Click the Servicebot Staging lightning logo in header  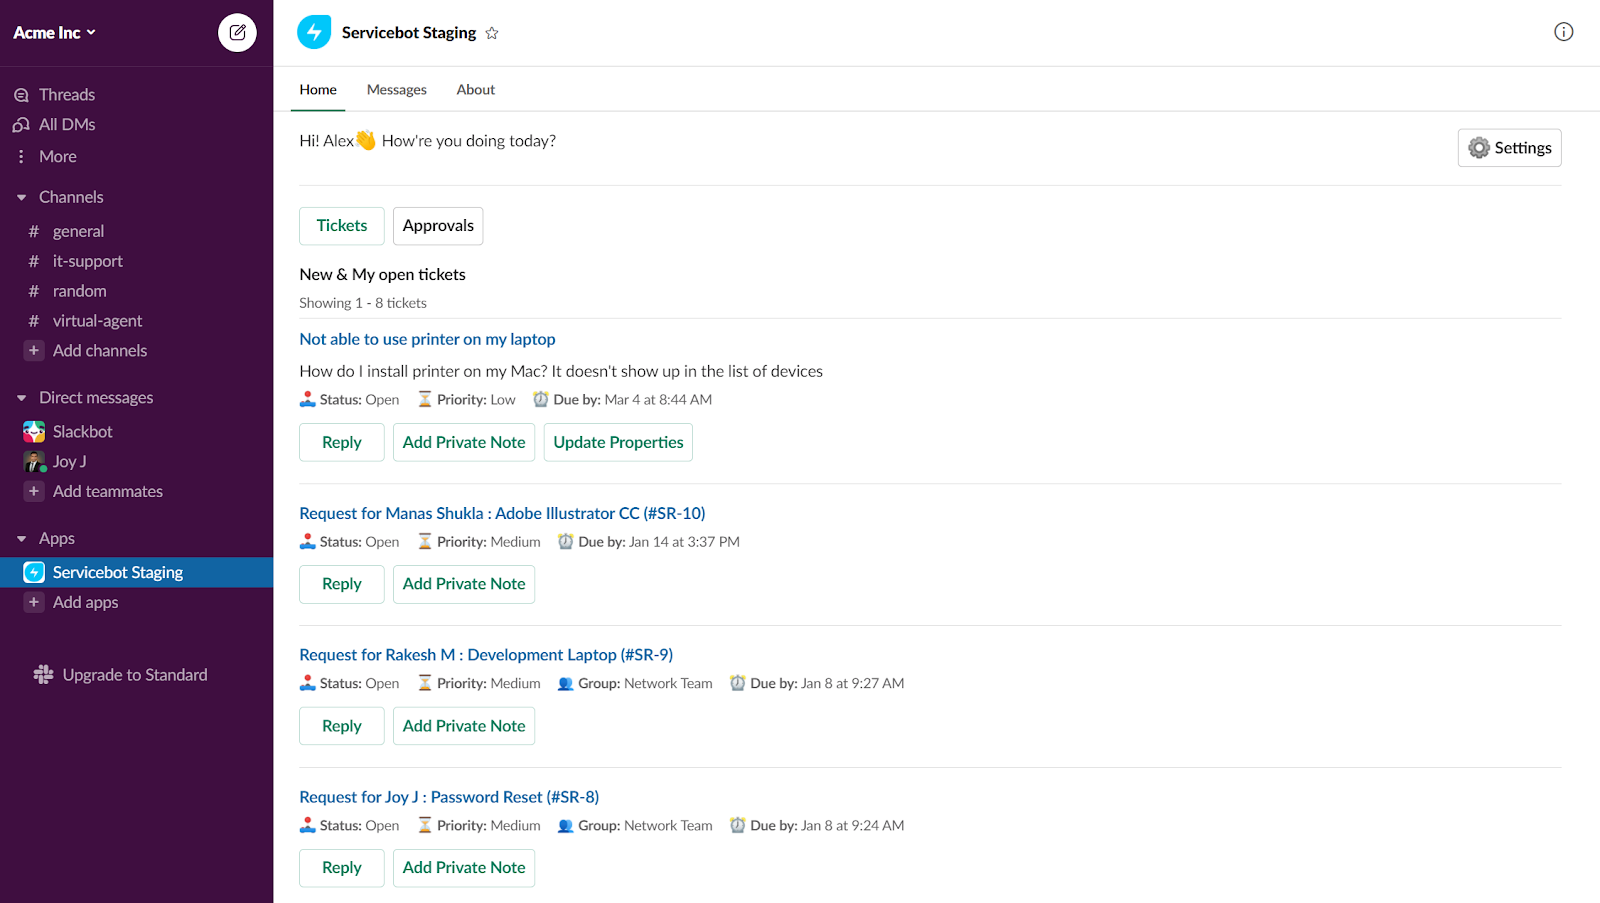(314, 32)
